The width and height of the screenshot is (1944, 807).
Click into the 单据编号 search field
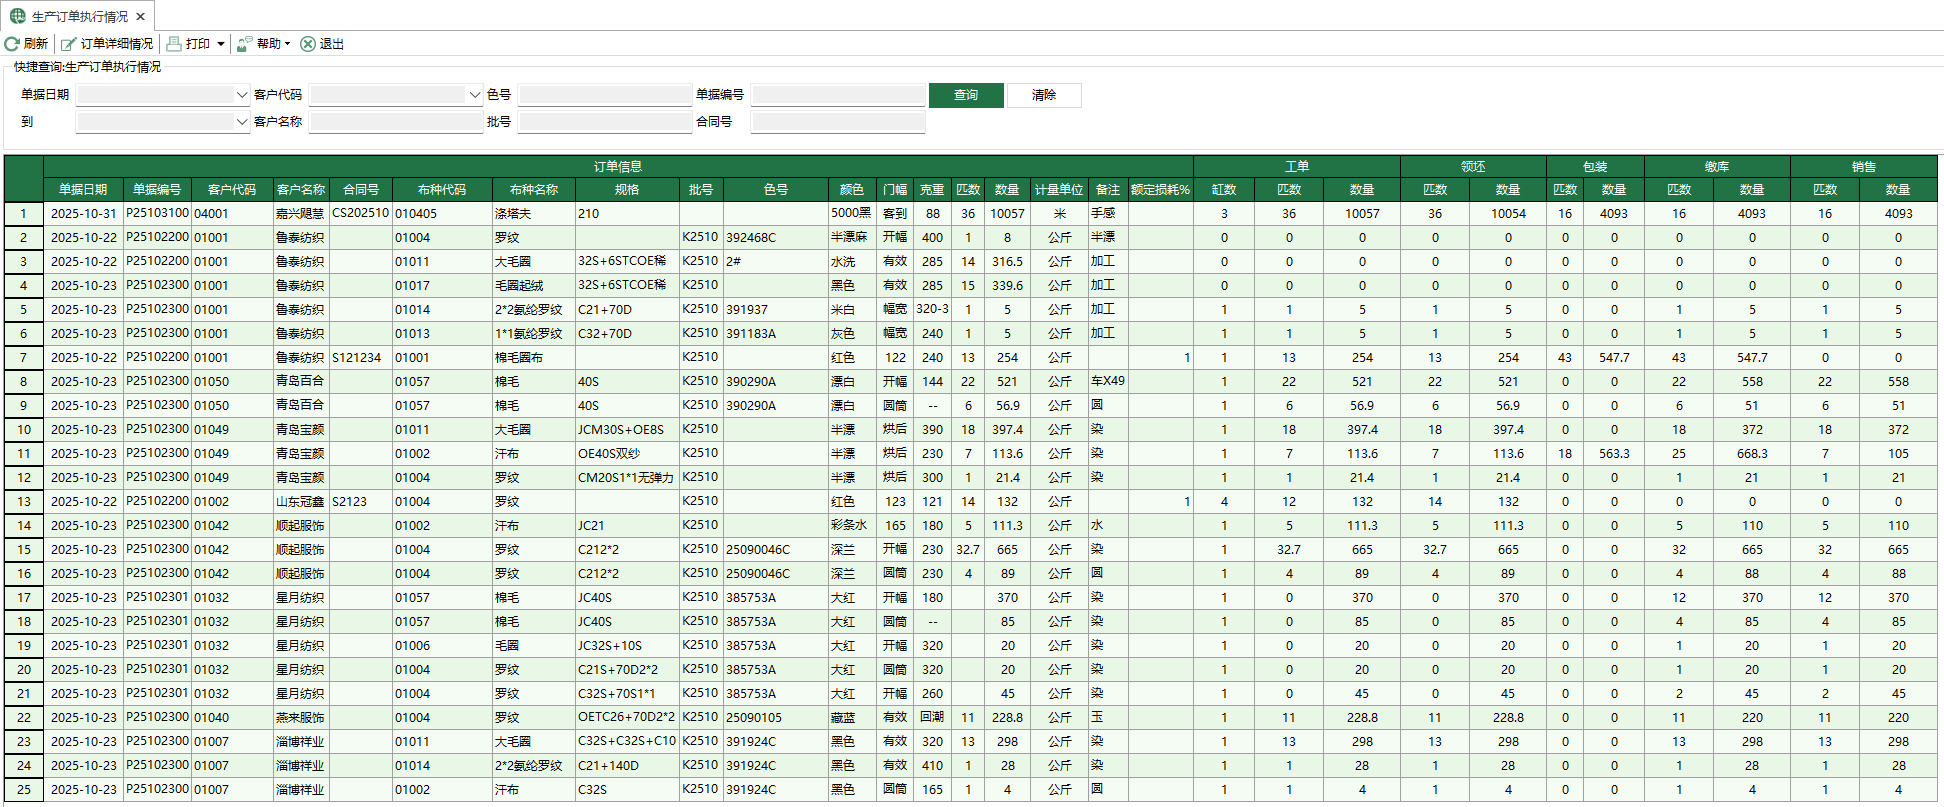[x=837, y=95]
